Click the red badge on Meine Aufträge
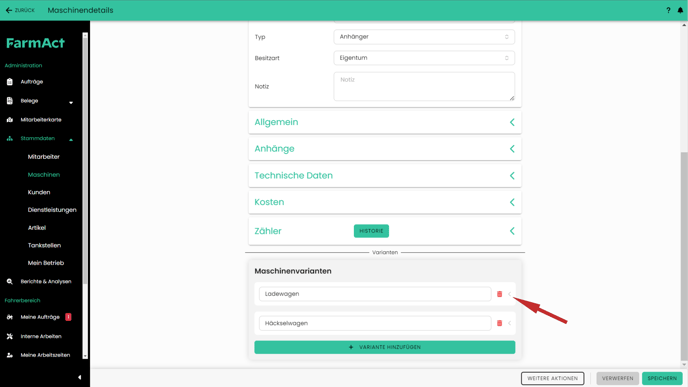The width and height of the screenshot is (688, 387). coord(68,317)
